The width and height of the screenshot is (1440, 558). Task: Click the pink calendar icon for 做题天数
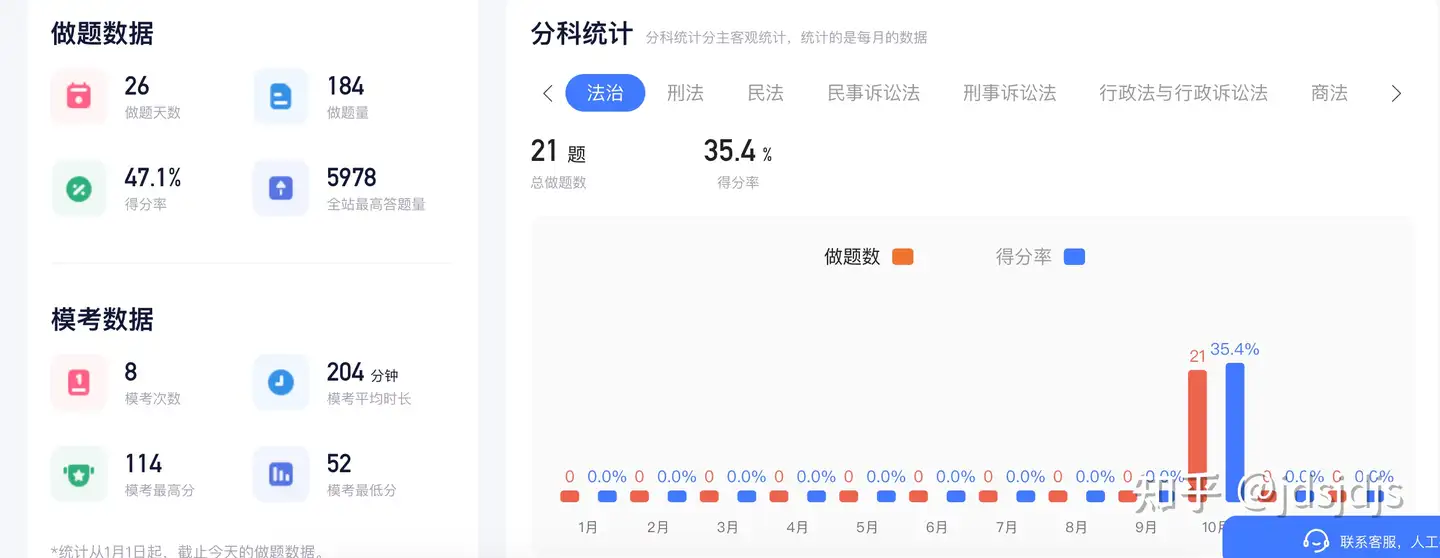(x=79, y=97)
